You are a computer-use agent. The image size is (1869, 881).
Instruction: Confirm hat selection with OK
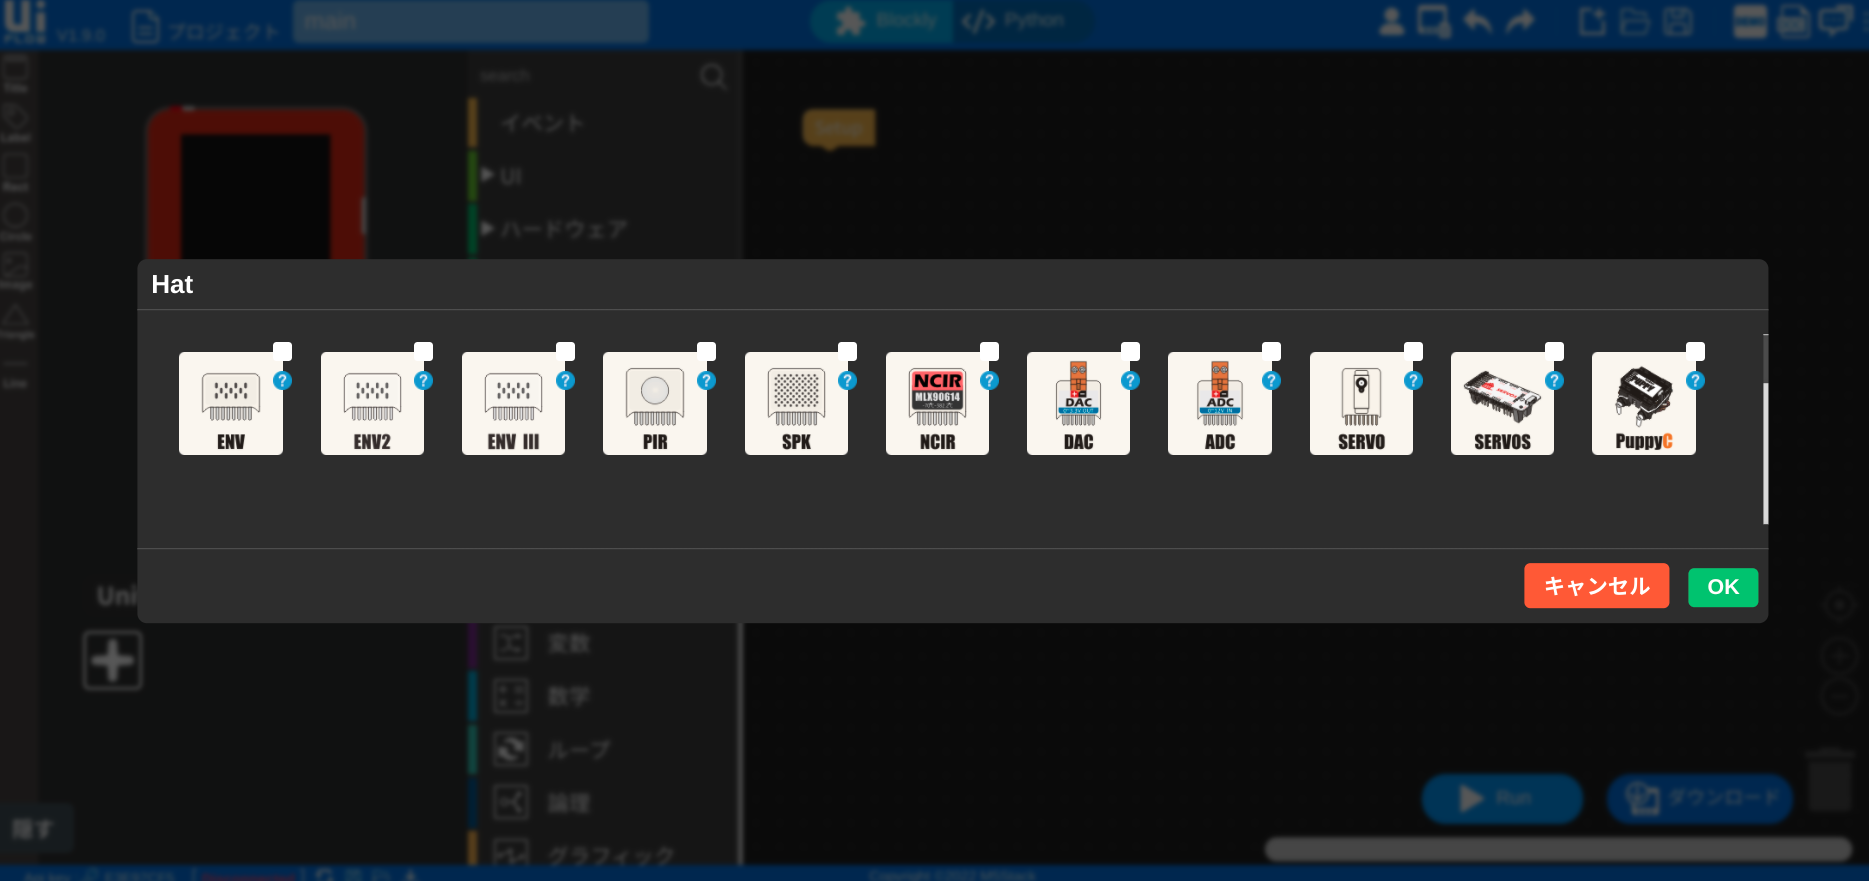pos(1722,587)
